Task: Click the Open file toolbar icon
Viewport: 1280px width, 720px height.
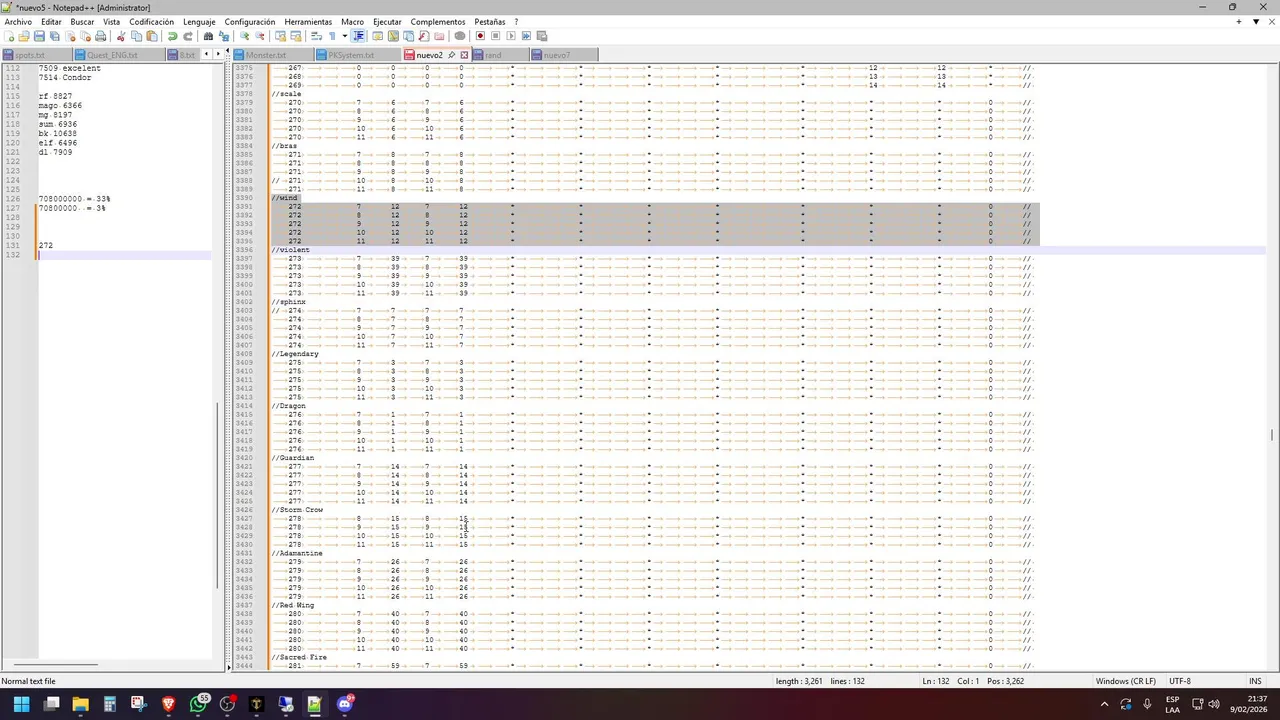Action: click(x=23, y=36)
